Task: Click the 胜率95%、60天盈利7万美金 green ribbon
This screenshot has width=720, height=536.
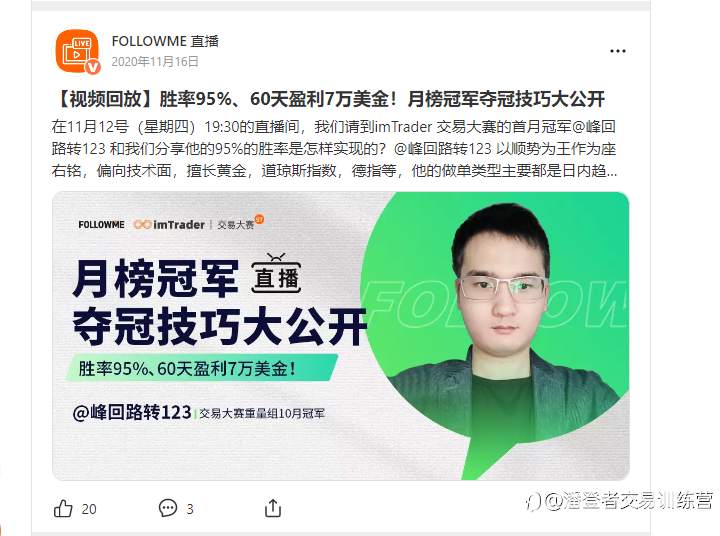Action: point(202,368)
